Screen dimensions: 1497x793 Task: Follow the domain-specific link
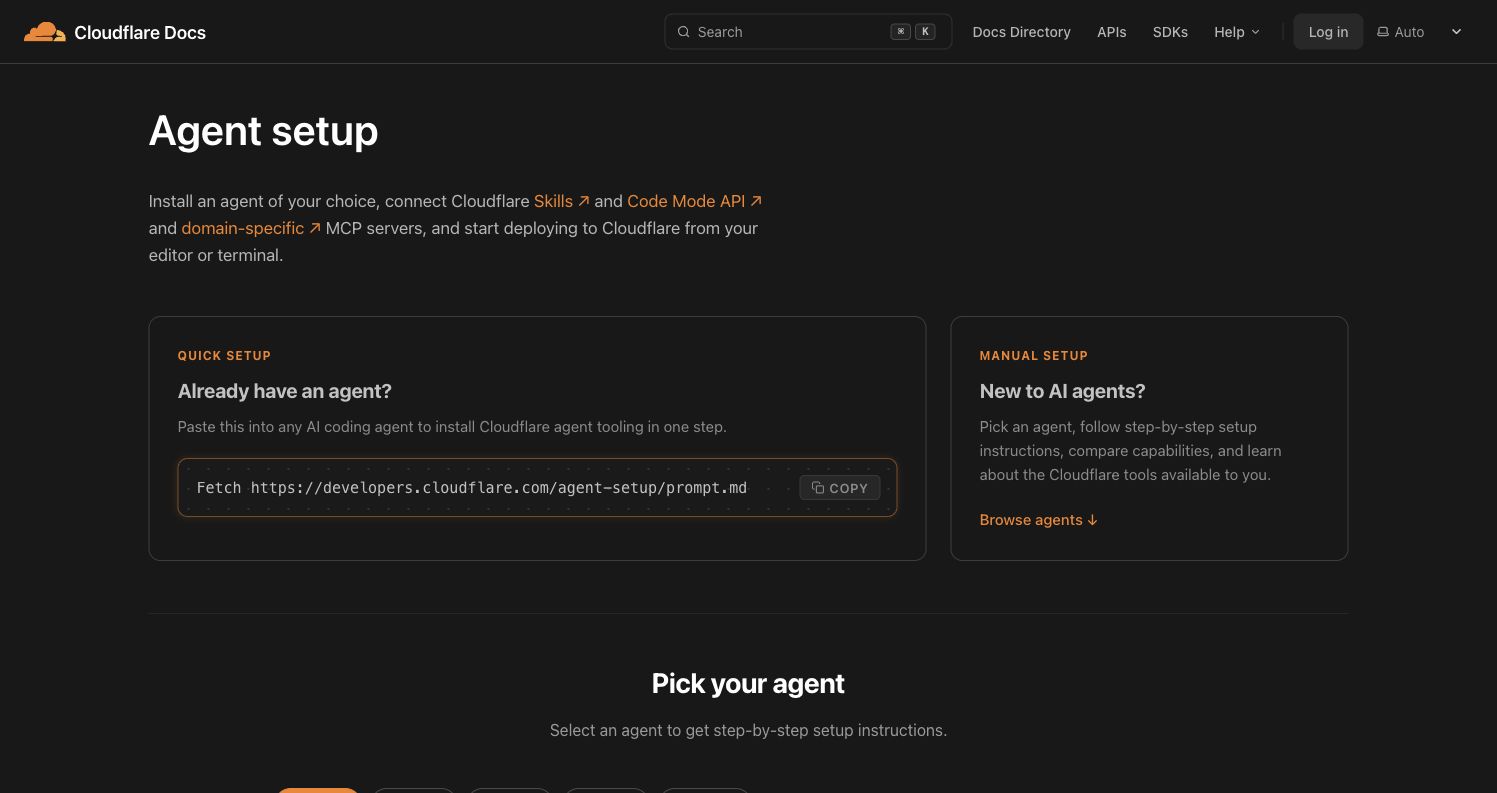(251, 228)
